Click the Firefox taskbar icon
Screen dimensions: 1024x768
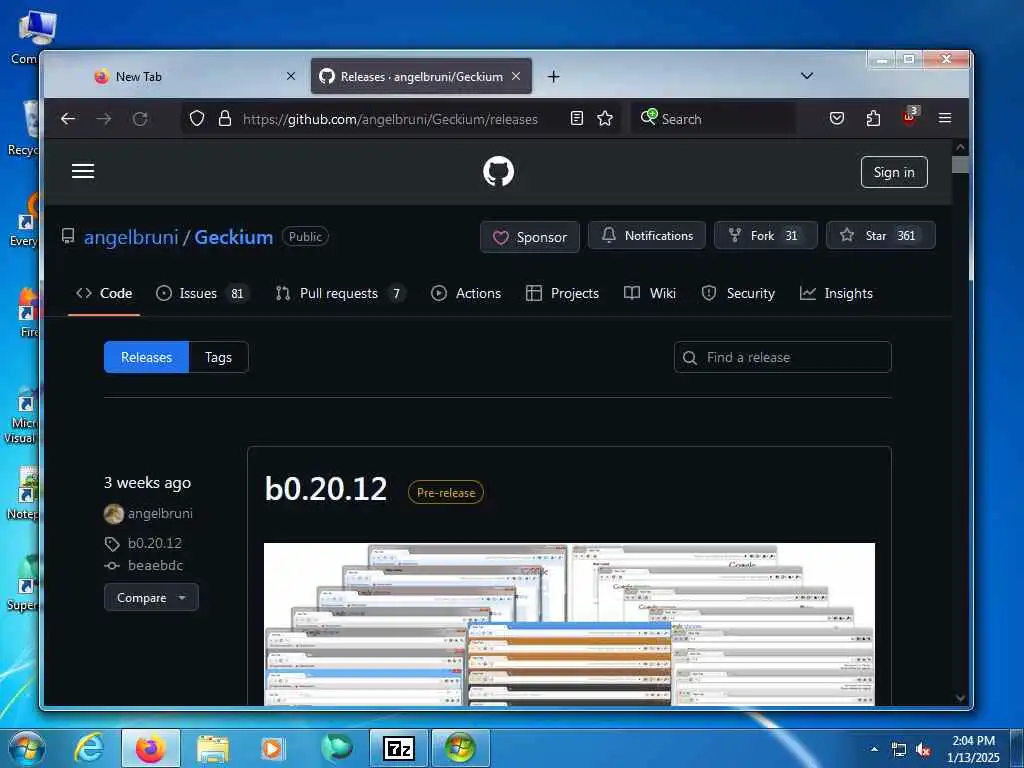(x=150, y=748)
